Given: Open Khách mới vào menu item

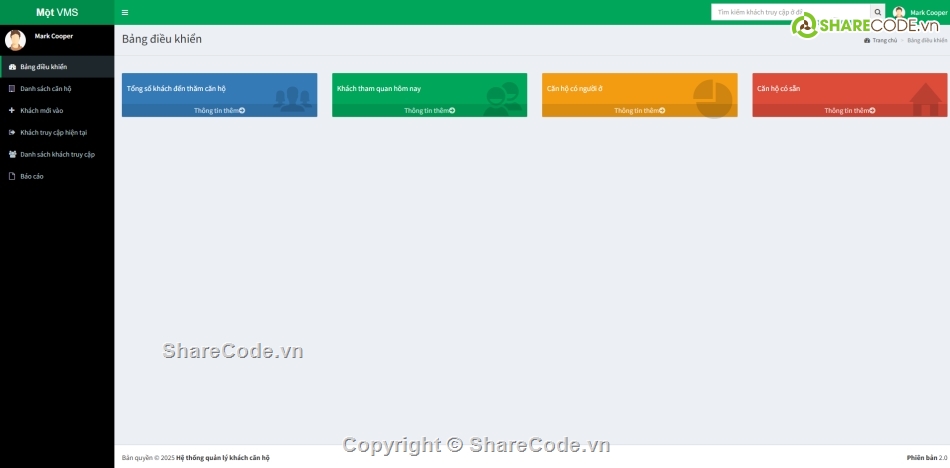Looking at the screenshot, I should pyautogui.click(x=57, y=110).
